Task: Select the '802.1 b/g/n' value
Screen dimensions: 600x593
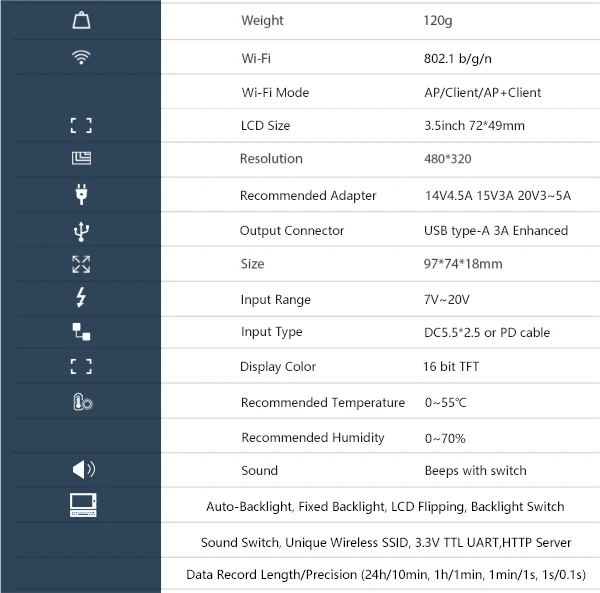Action: coord(458,59)
